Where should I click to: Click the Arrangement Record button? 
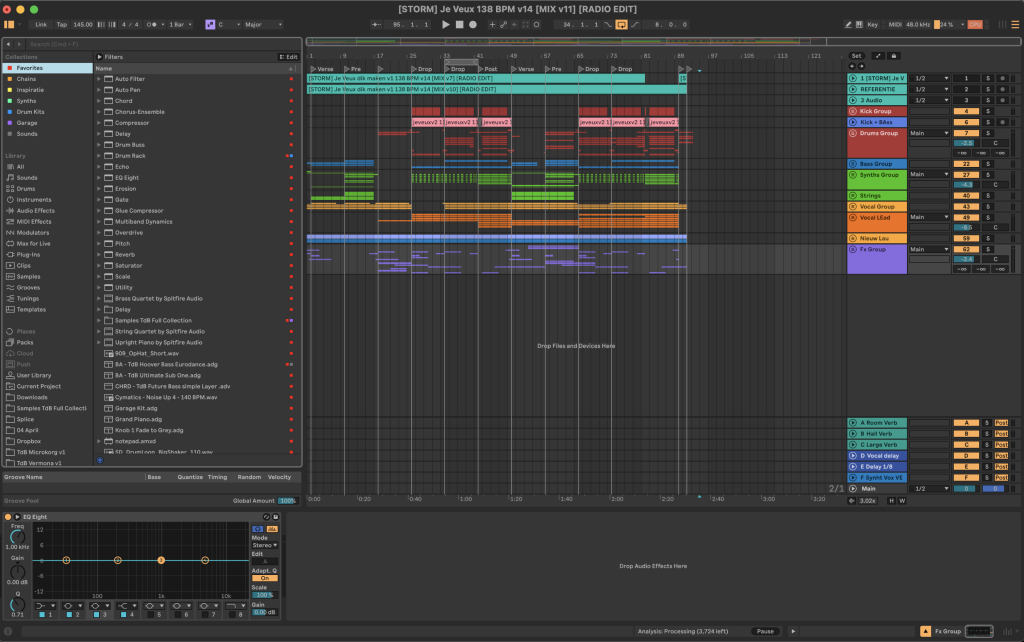tap(473, 25)
